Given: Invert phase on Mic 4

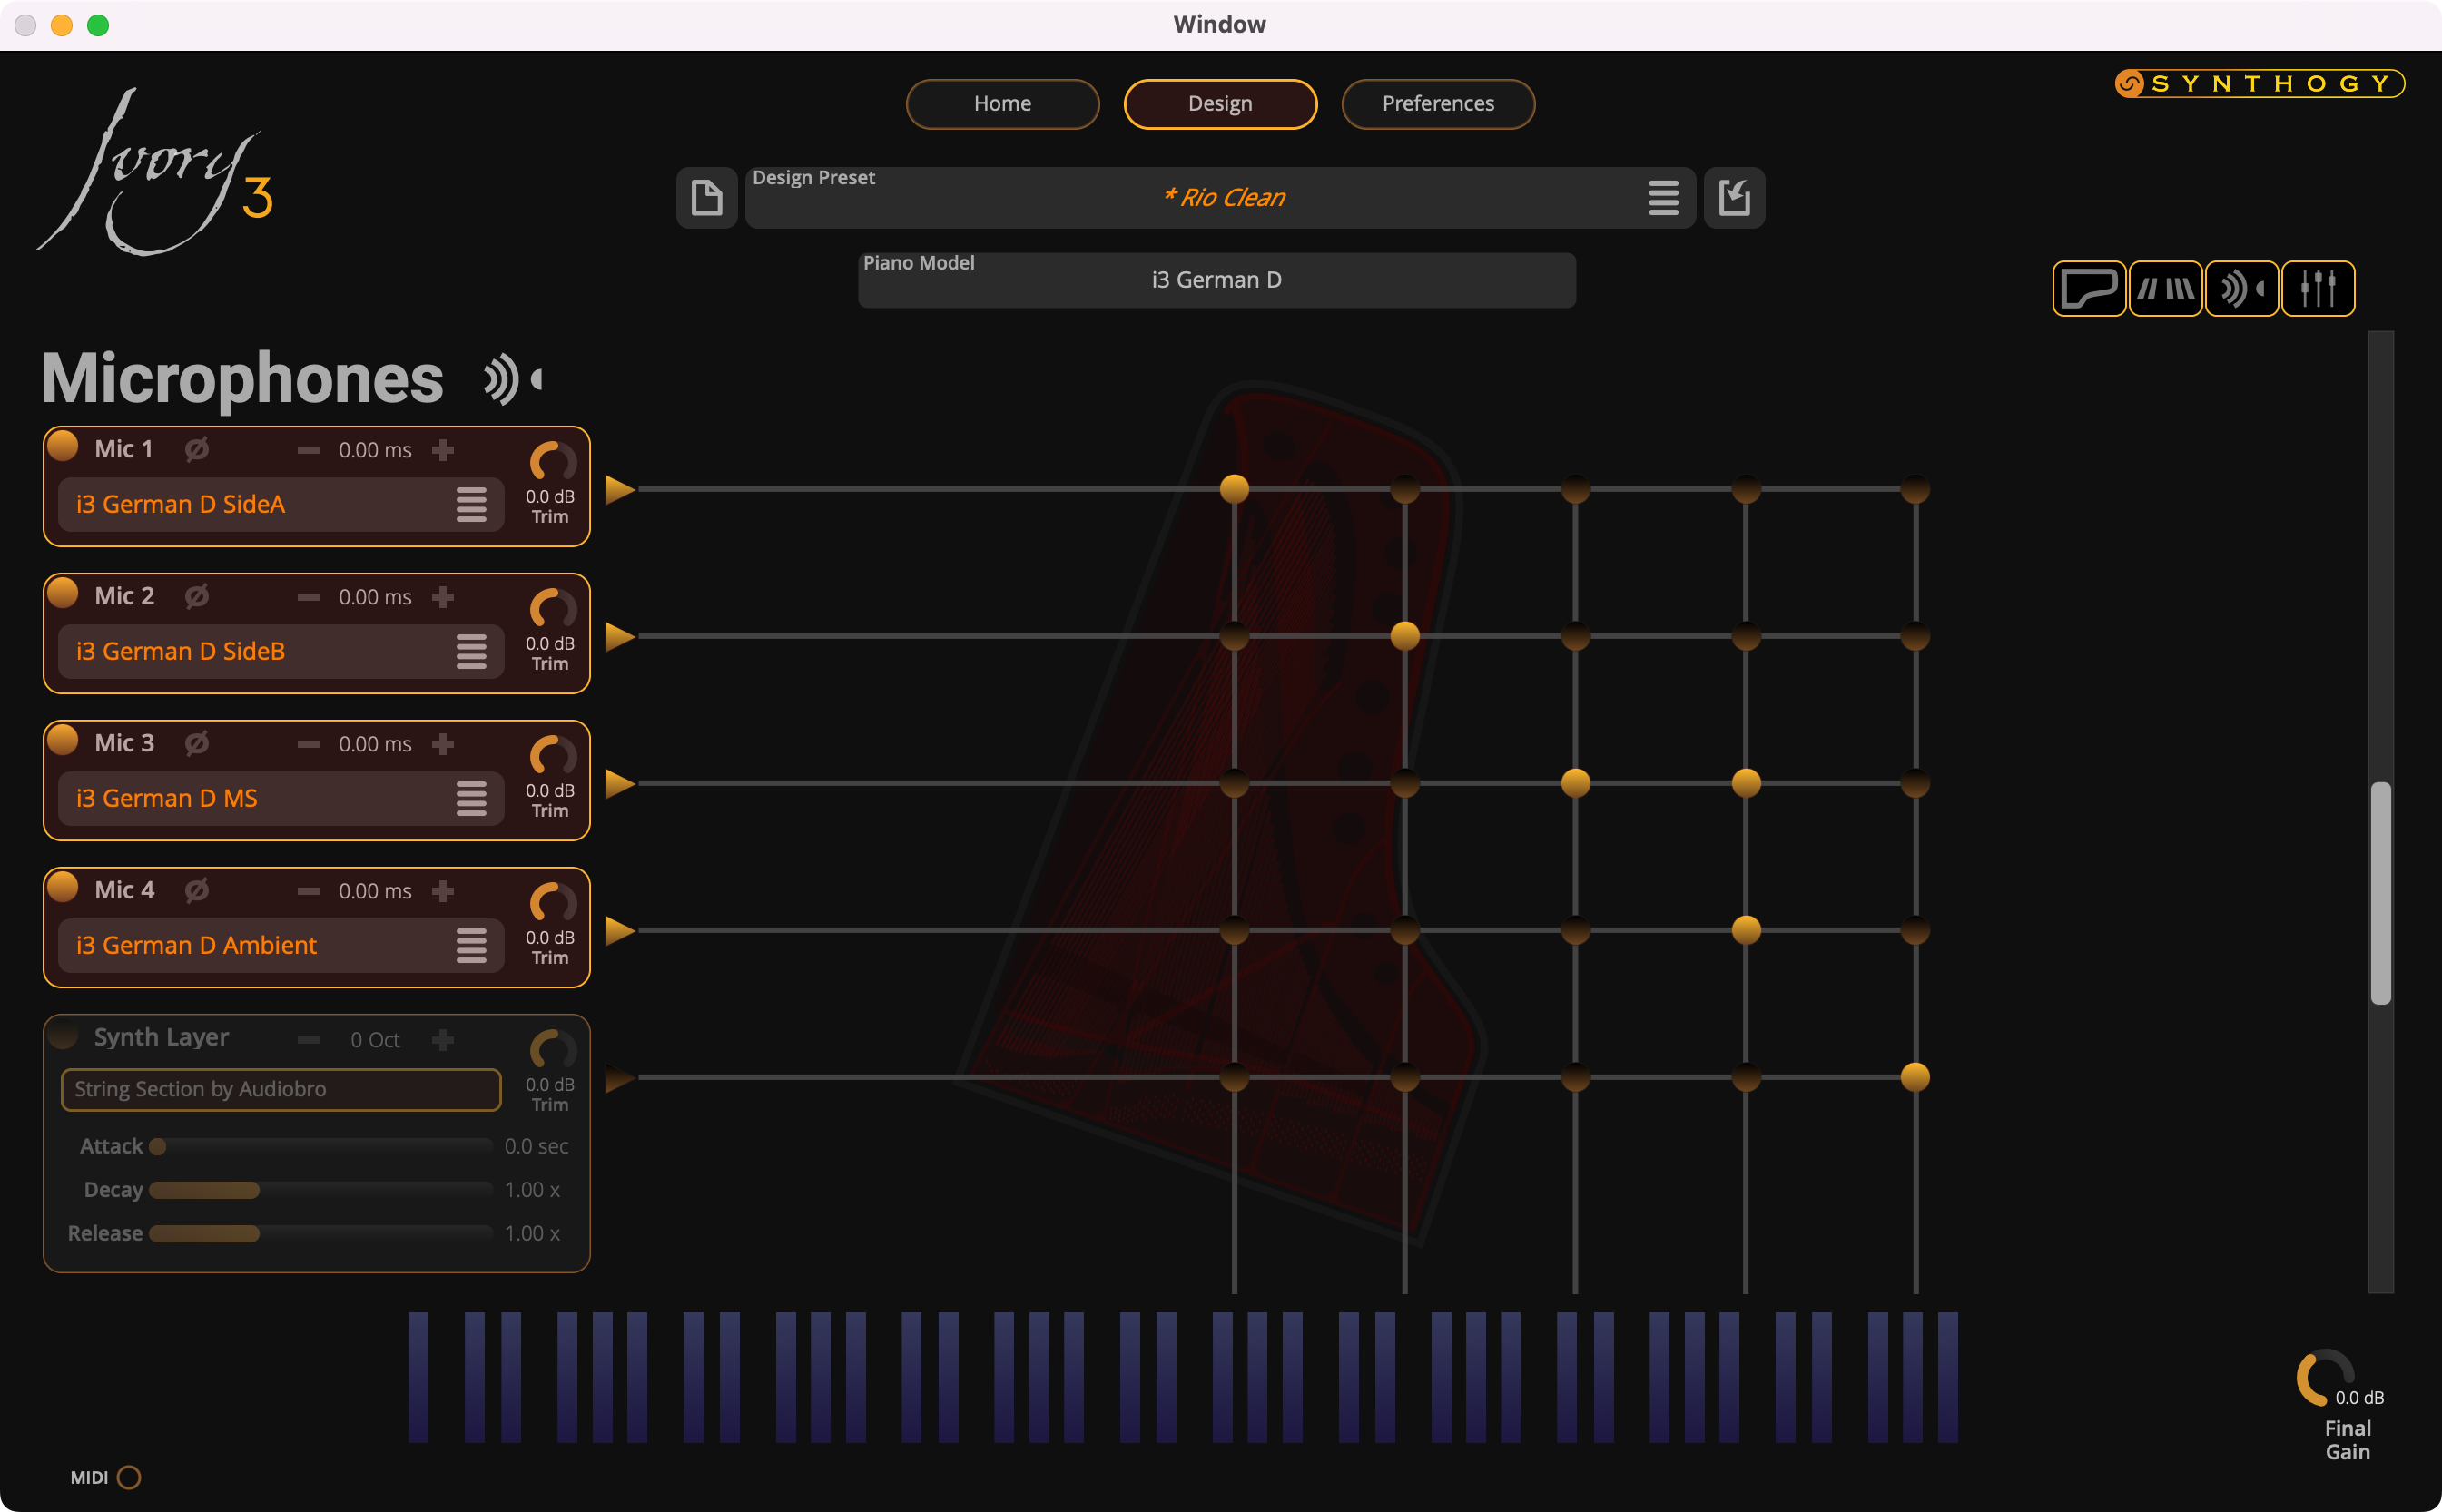Looking at the screenshot, I should 197,890.
